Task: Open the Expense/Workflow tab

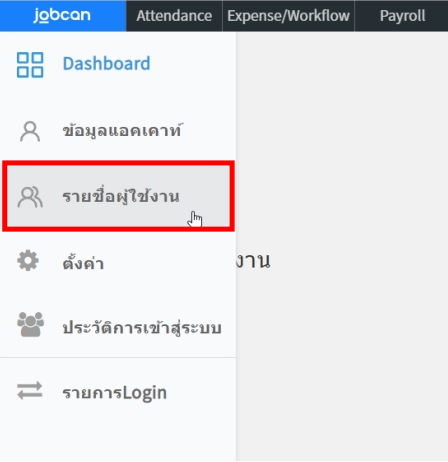Action: 288,16
